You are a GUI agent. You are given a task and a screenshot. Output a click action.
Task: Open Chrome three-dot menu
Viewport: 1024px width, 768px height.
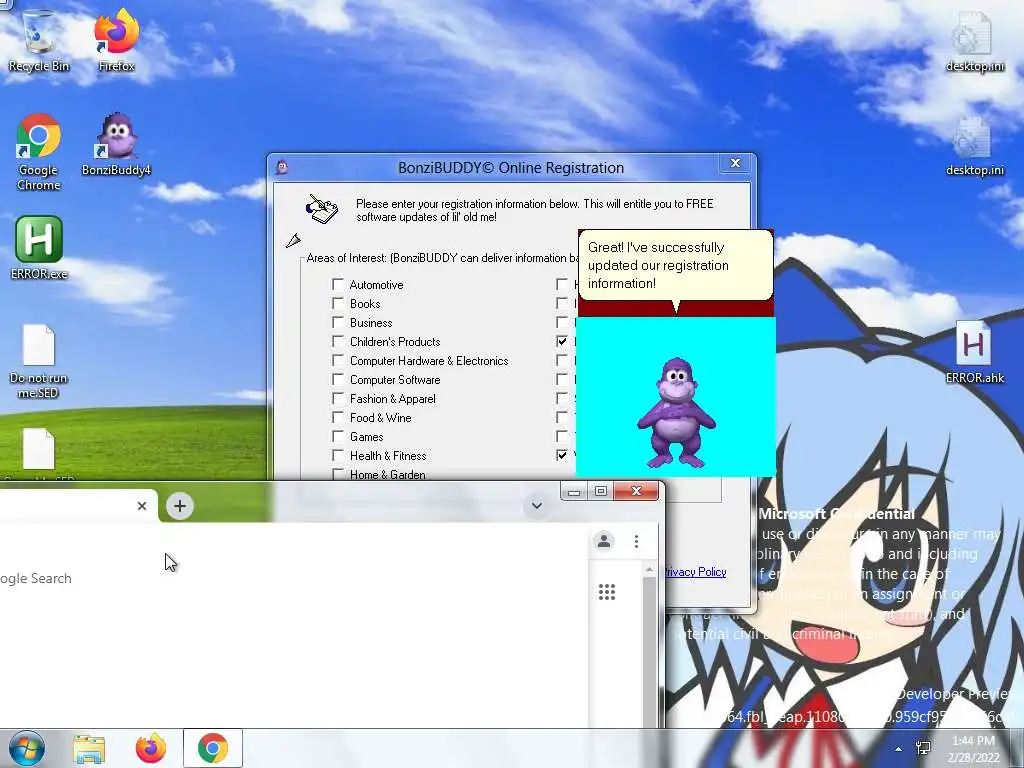pos(636,541)
